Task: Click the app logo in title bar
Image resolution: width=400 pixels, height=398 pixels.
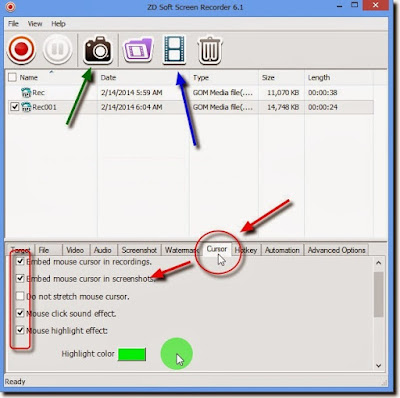Action: [x=10, y=7]
